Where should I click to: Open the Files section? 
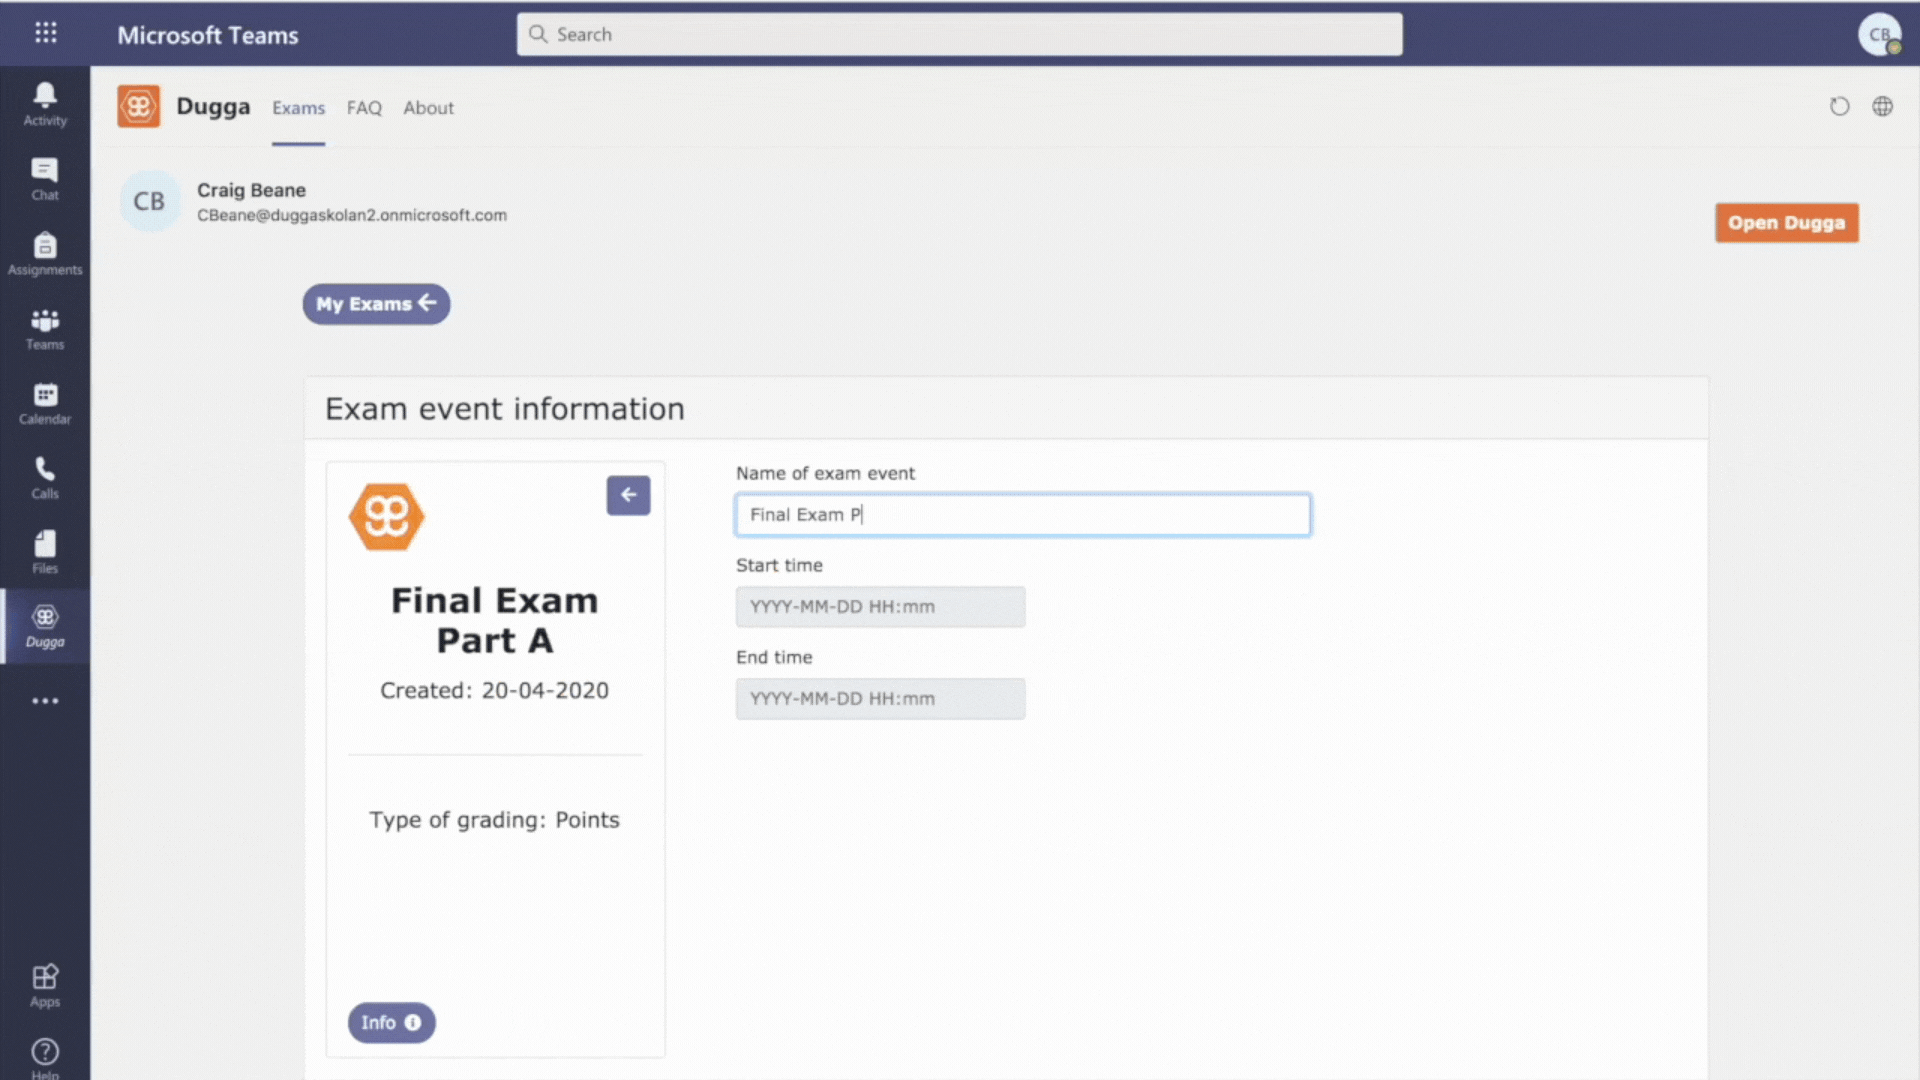tap(45, 553)
